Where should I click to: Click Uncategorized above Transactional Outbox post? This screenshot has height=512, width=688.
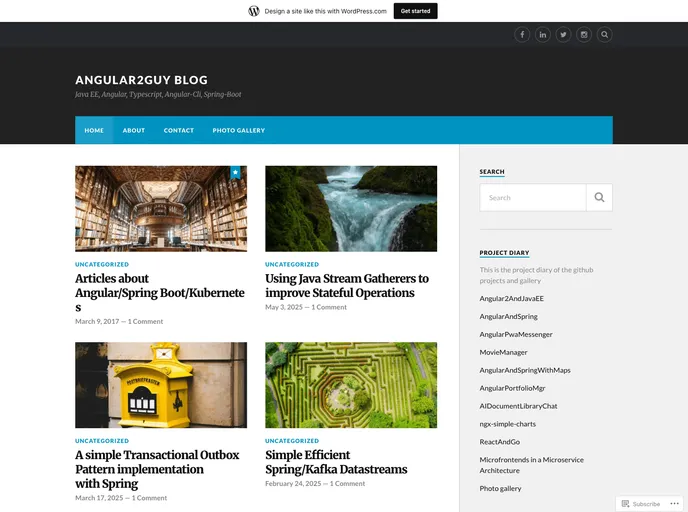coord(102,441)
